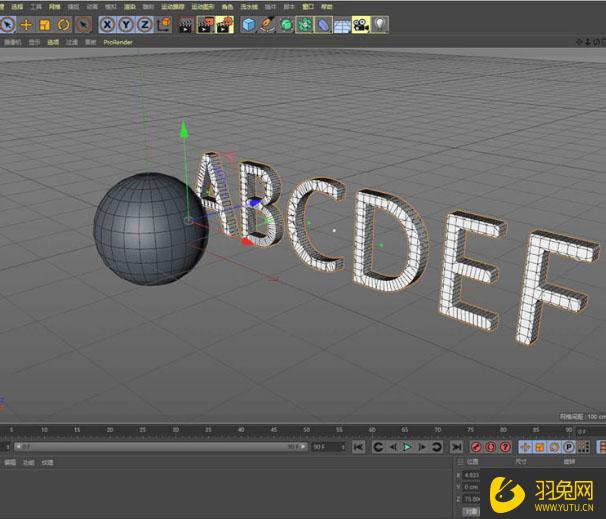
Task: Add a Camera object
Action: coord(361,25)
